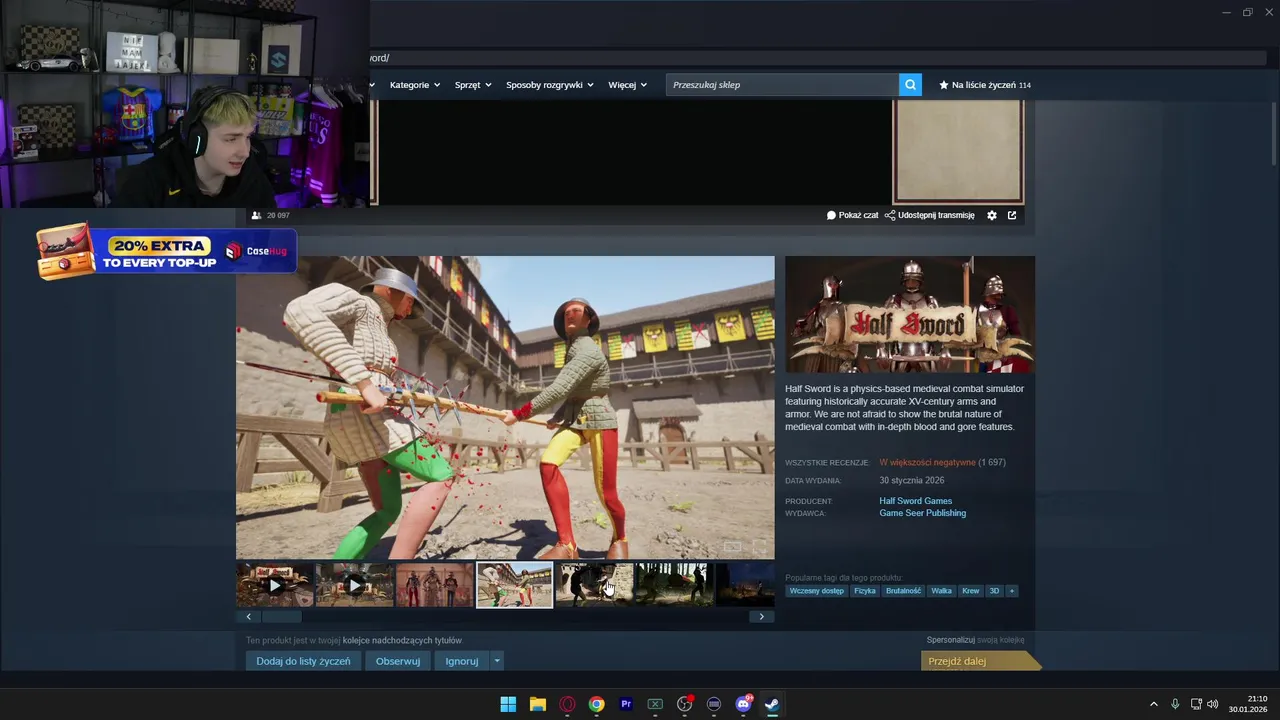Click the plus button to add tags
The height and width of the screenshot is (720, 1280).
pos(1012,591)
